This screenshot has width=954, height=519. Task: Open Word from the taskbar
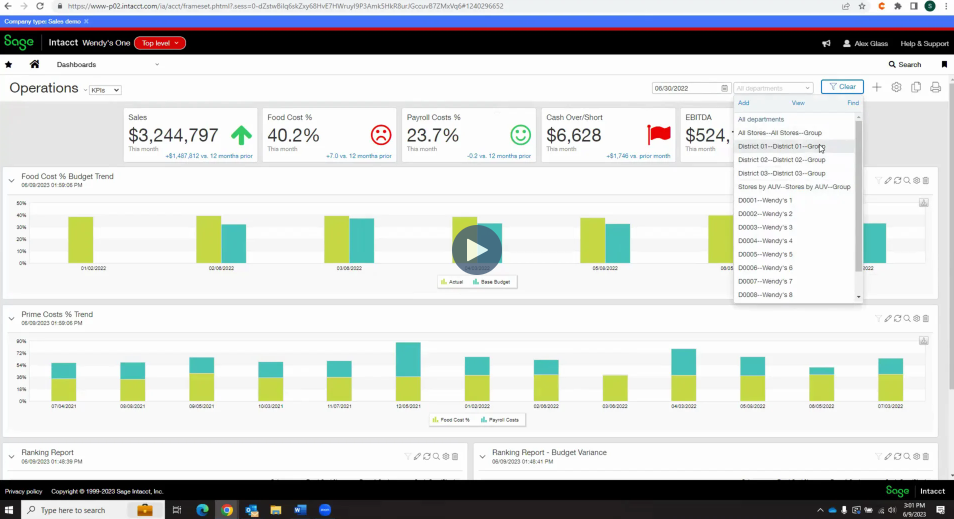click(x=300, y=510)
